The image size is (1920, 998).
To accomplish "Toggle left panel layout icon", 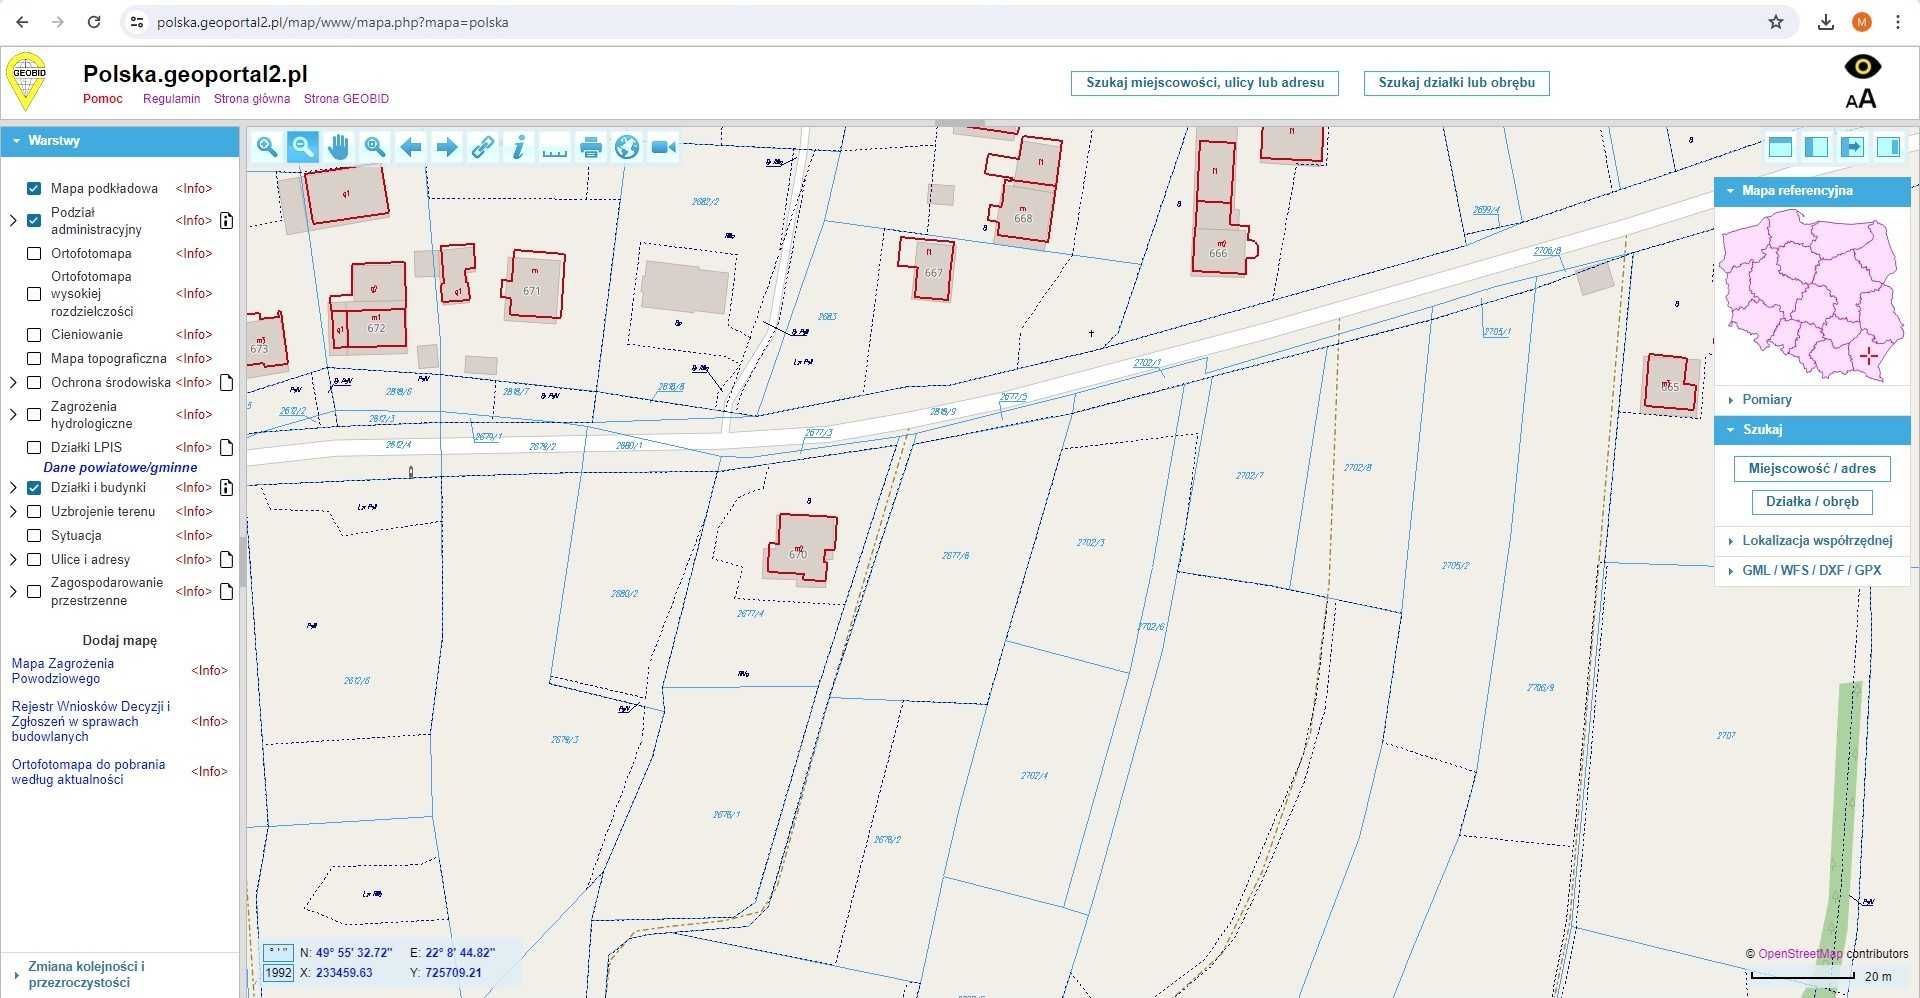I will pos(1816,147).
